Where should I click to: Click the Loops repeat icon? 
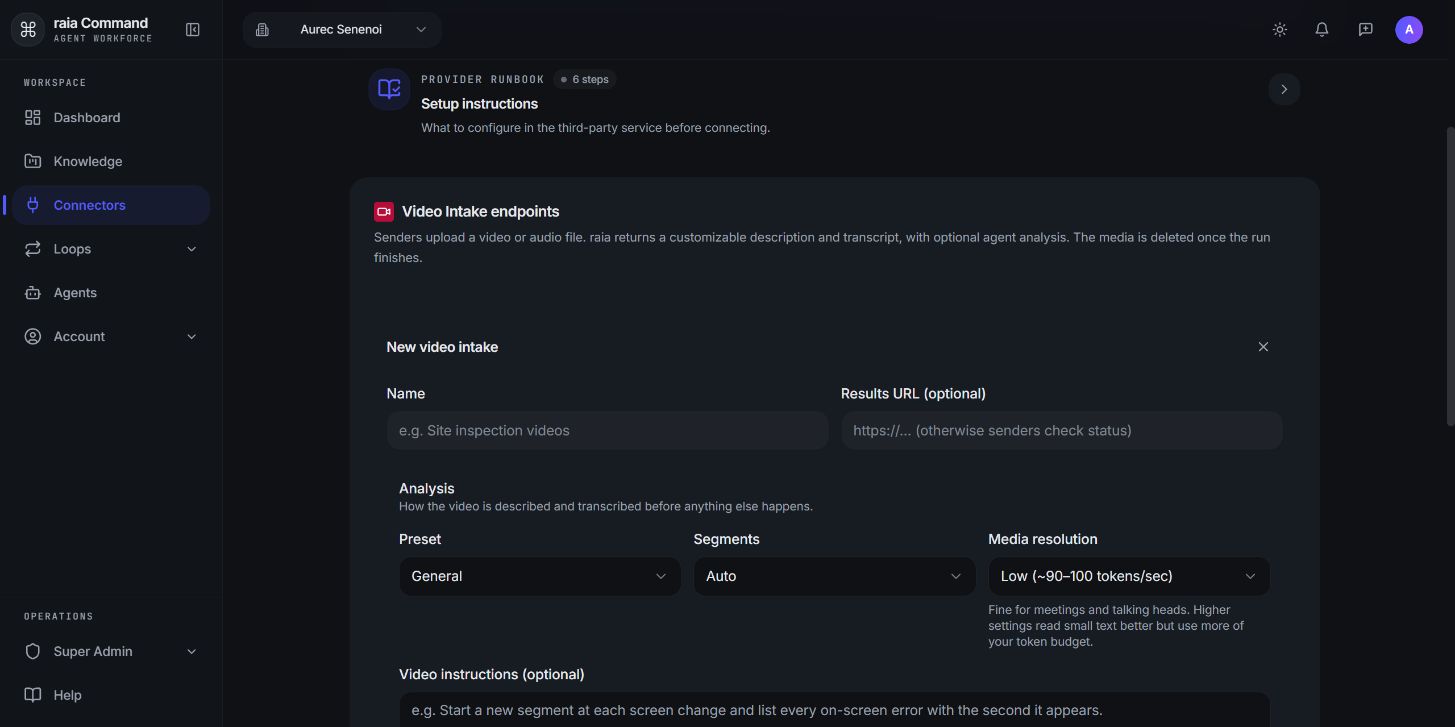coord(33,249)
